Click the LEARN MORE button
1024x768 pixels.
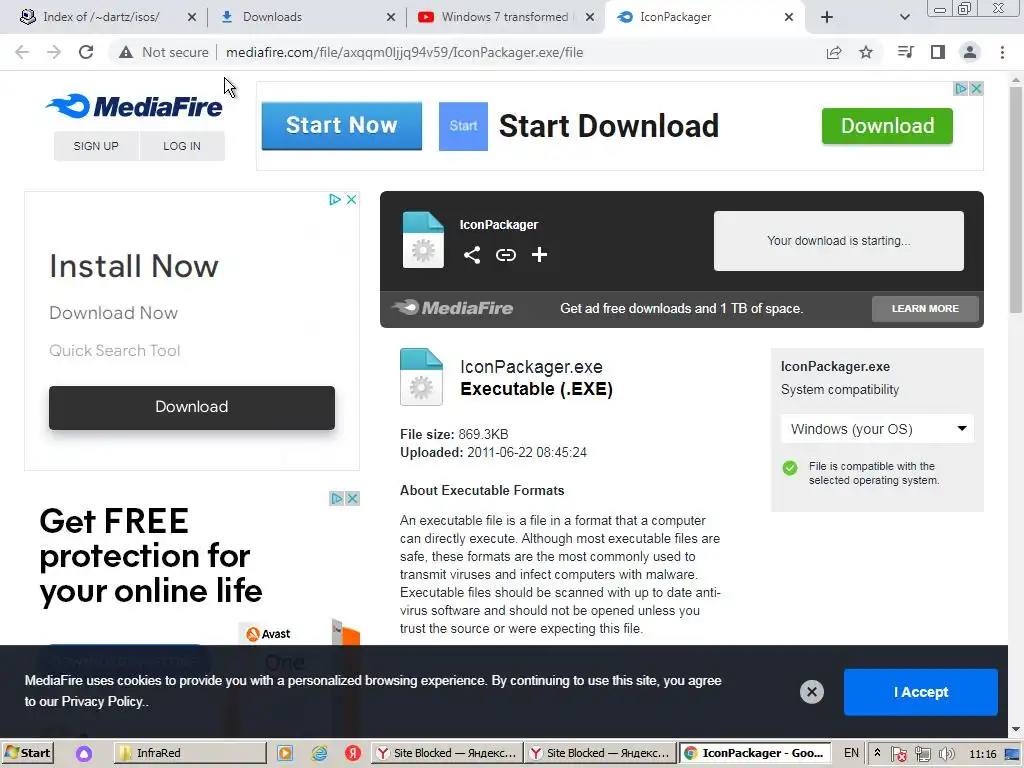pyautogui.click(x=925, y=308)
